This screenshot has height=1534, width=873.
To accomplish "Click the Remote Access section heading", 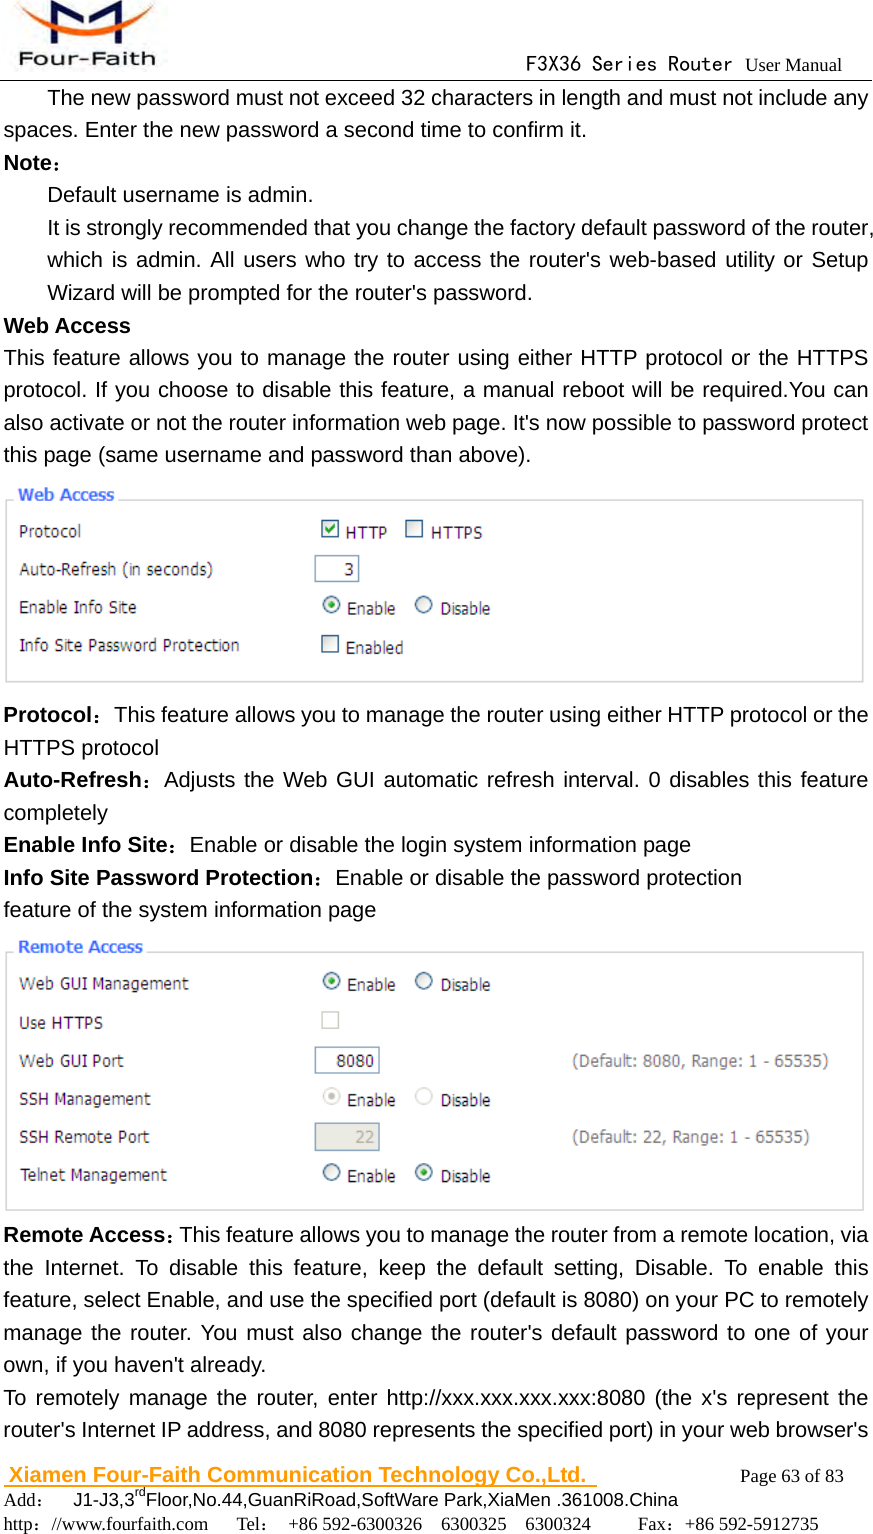I will (x=80, y=947).
